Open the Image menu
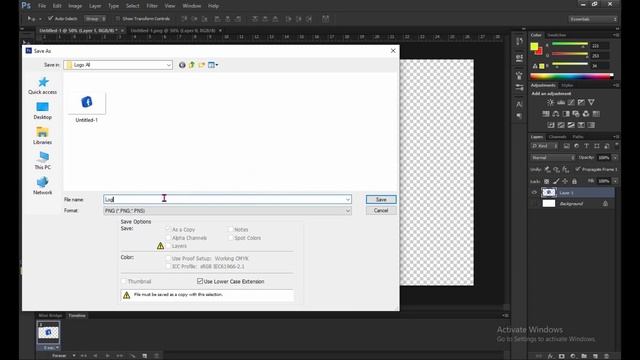 [x=75, y=6]
